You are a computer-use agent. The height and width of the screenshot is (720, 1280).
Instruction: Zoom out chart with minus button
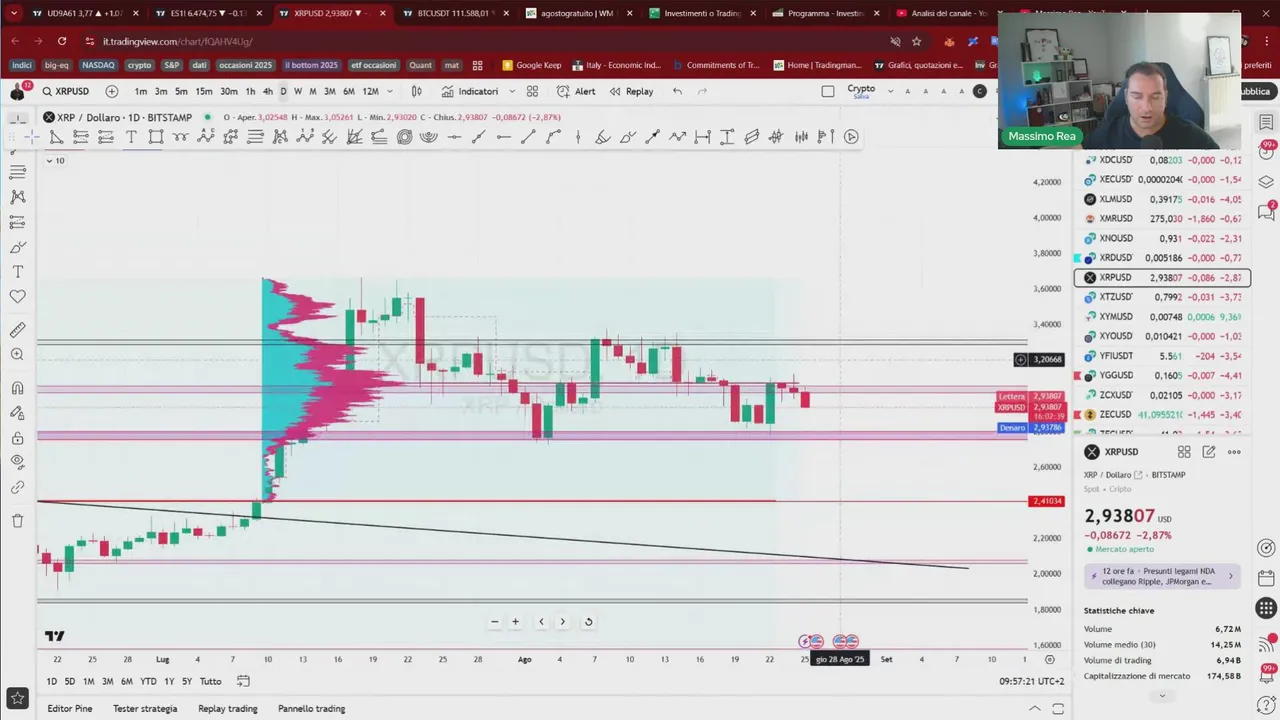494,622
